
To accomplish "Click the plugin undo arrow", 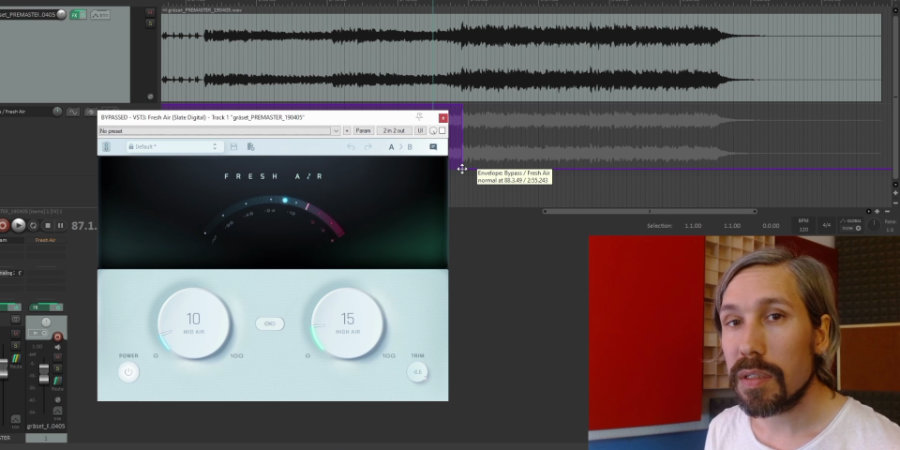I will [351, 147].
